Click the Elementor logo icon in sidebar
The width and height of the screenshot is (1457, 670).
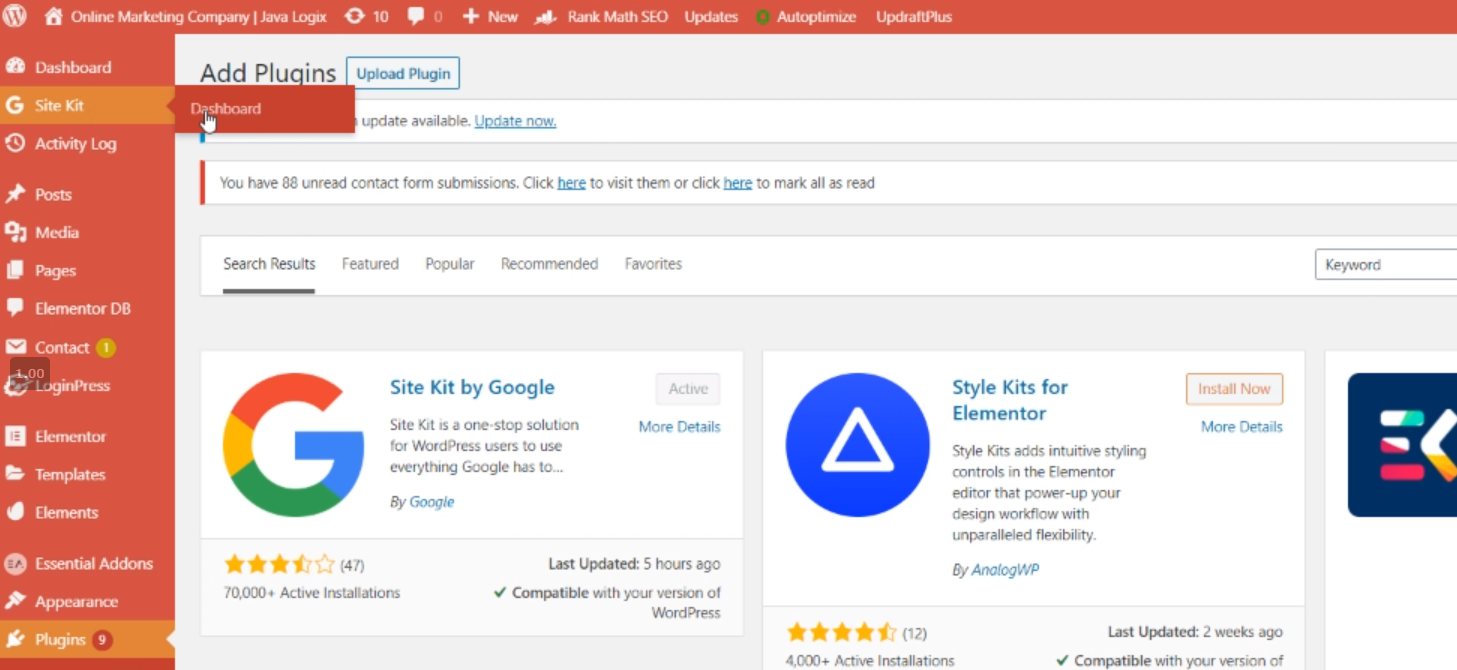click(x=15, y=436)
